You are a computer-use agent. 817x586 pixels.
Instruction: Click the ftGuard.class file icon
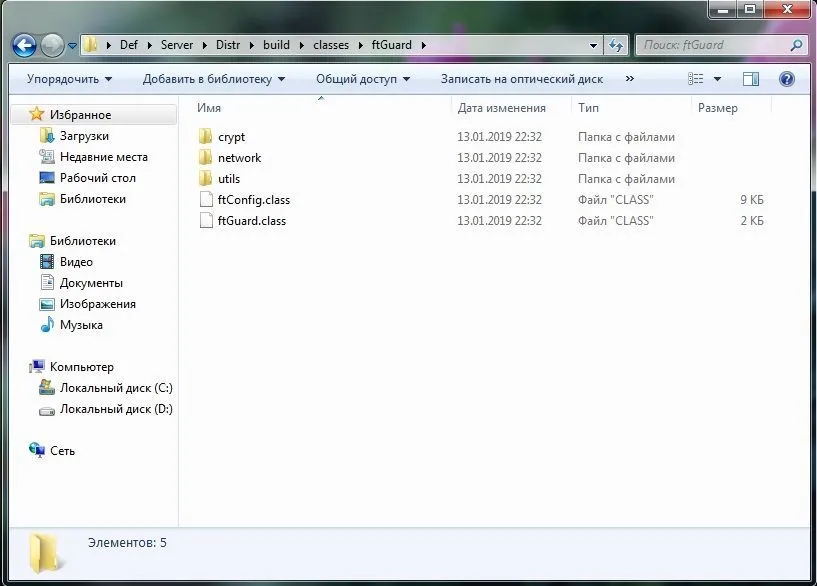tap(206, 221)
